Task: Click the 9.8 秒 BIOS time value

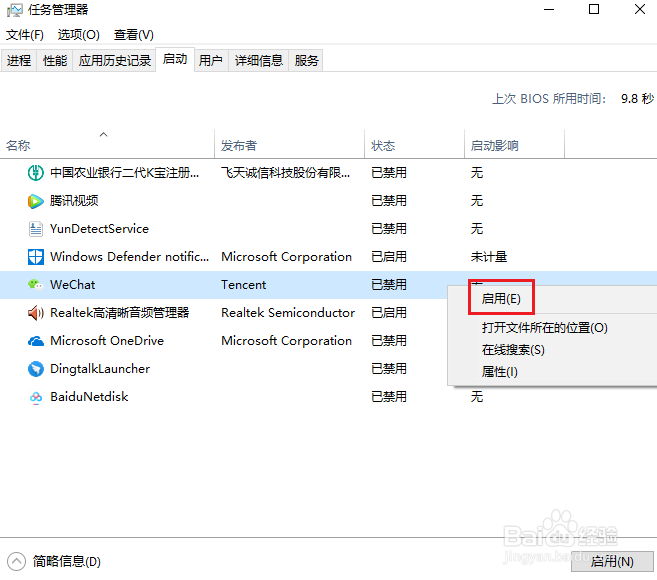Action: [x=637, y=99]
